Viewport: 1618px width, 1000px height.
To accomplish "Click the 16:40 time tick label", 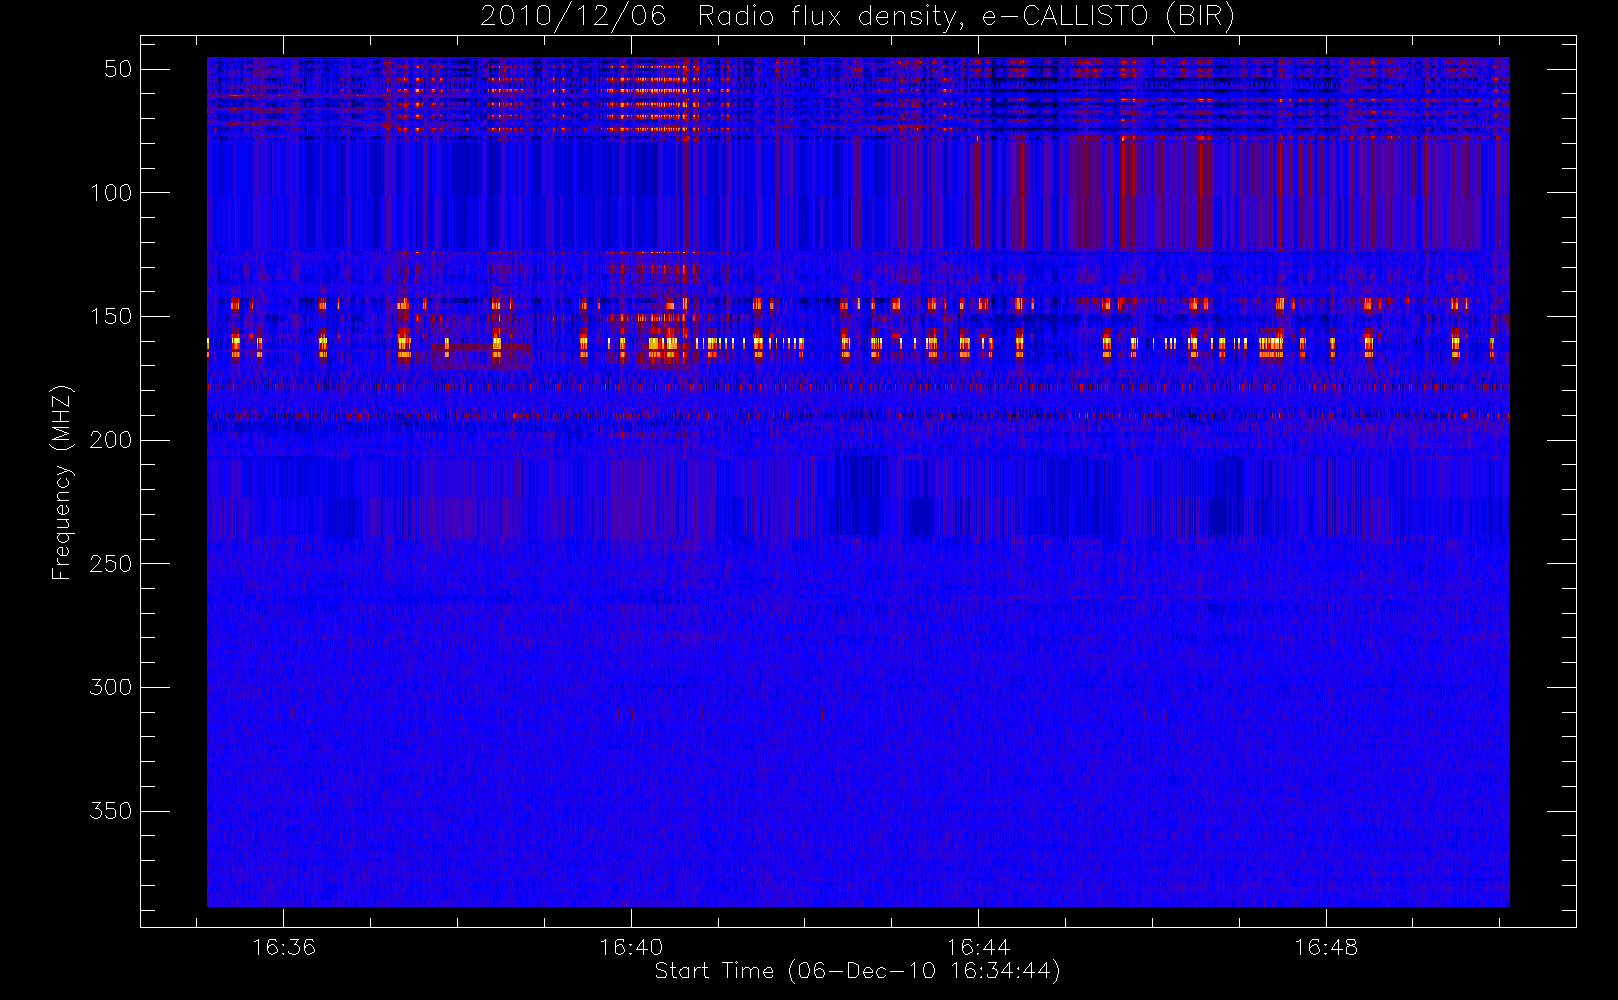I will click(x=631, y=947).
